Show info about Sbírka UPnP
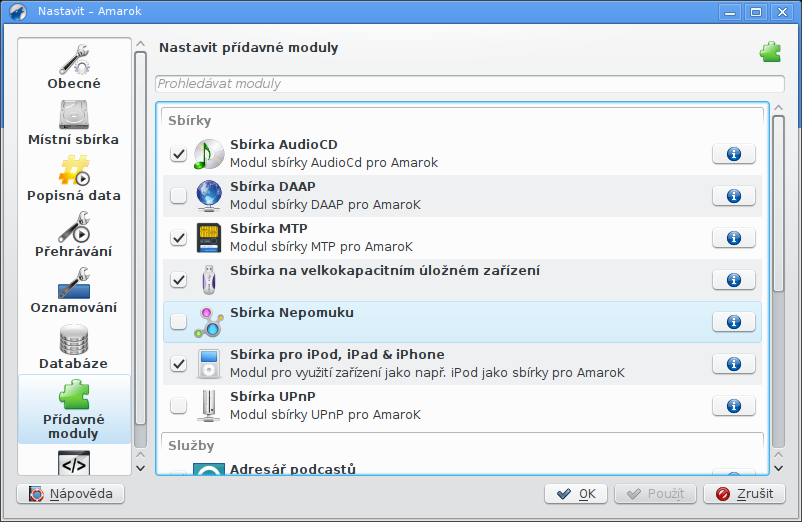 (x=733, y=405)
